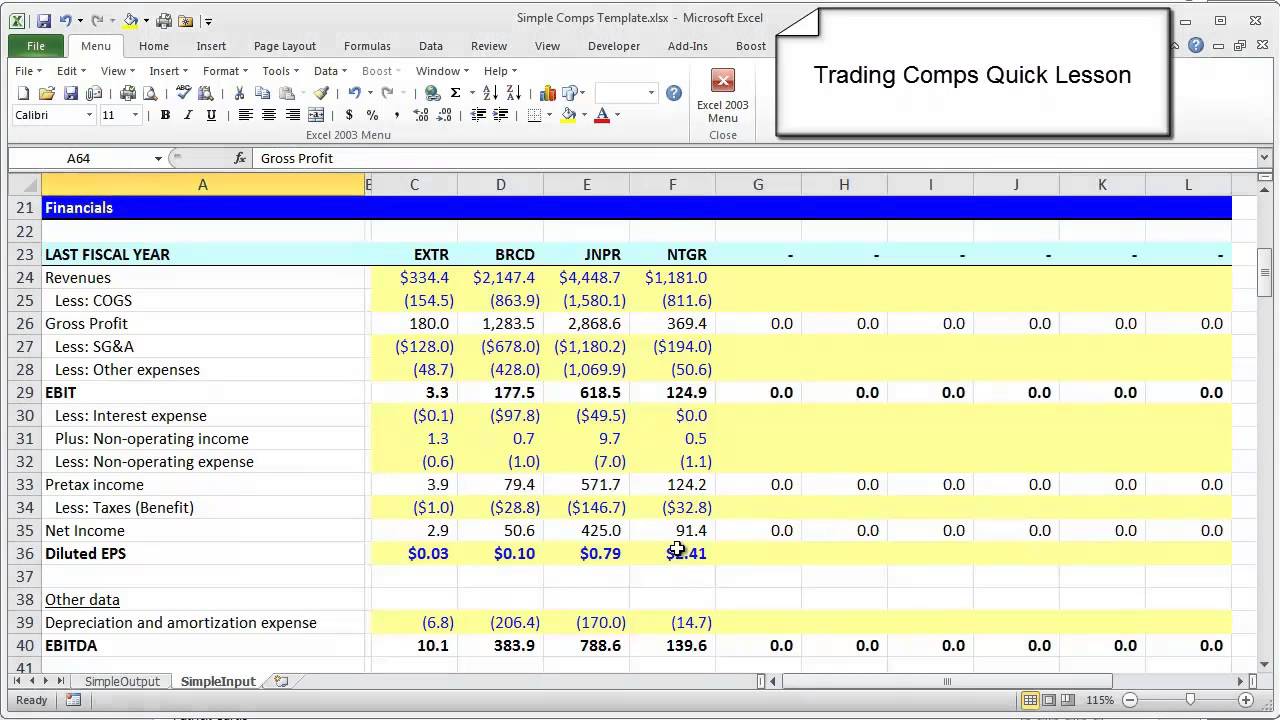Open the Chart Wizard icon
1280x720 pixels.
(x=548, y=93)
